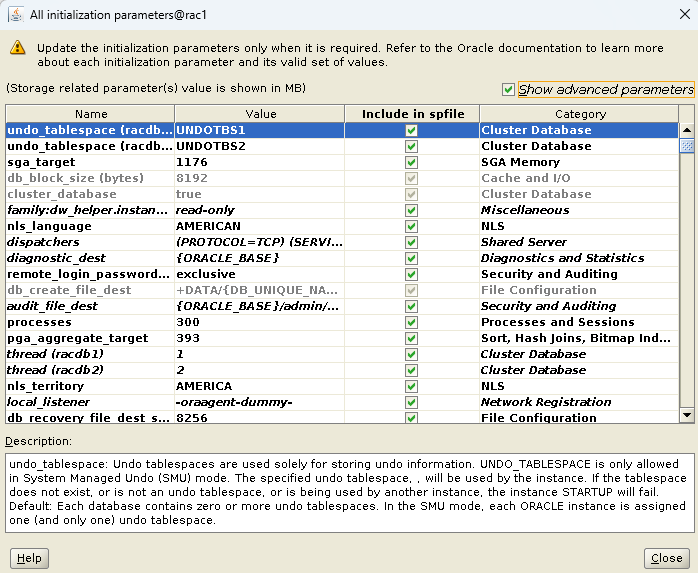Image resolution: width=698 pixels, height=573 pixels.
Task: Toggle Include in spfile for pga_aggregate_target
Action: tap(411, 339)
